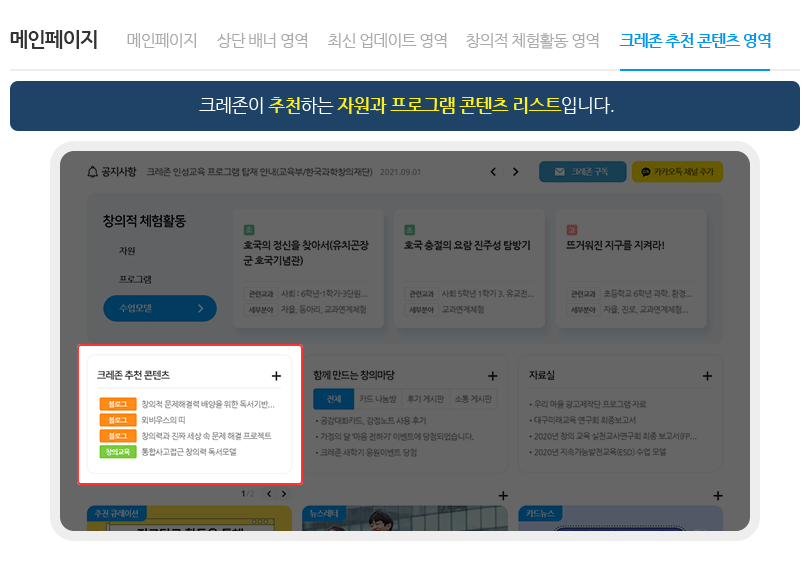Switch to 상단 배너 영역 tab
This screenshot has width=810, height=571.
tap(262, 41)
